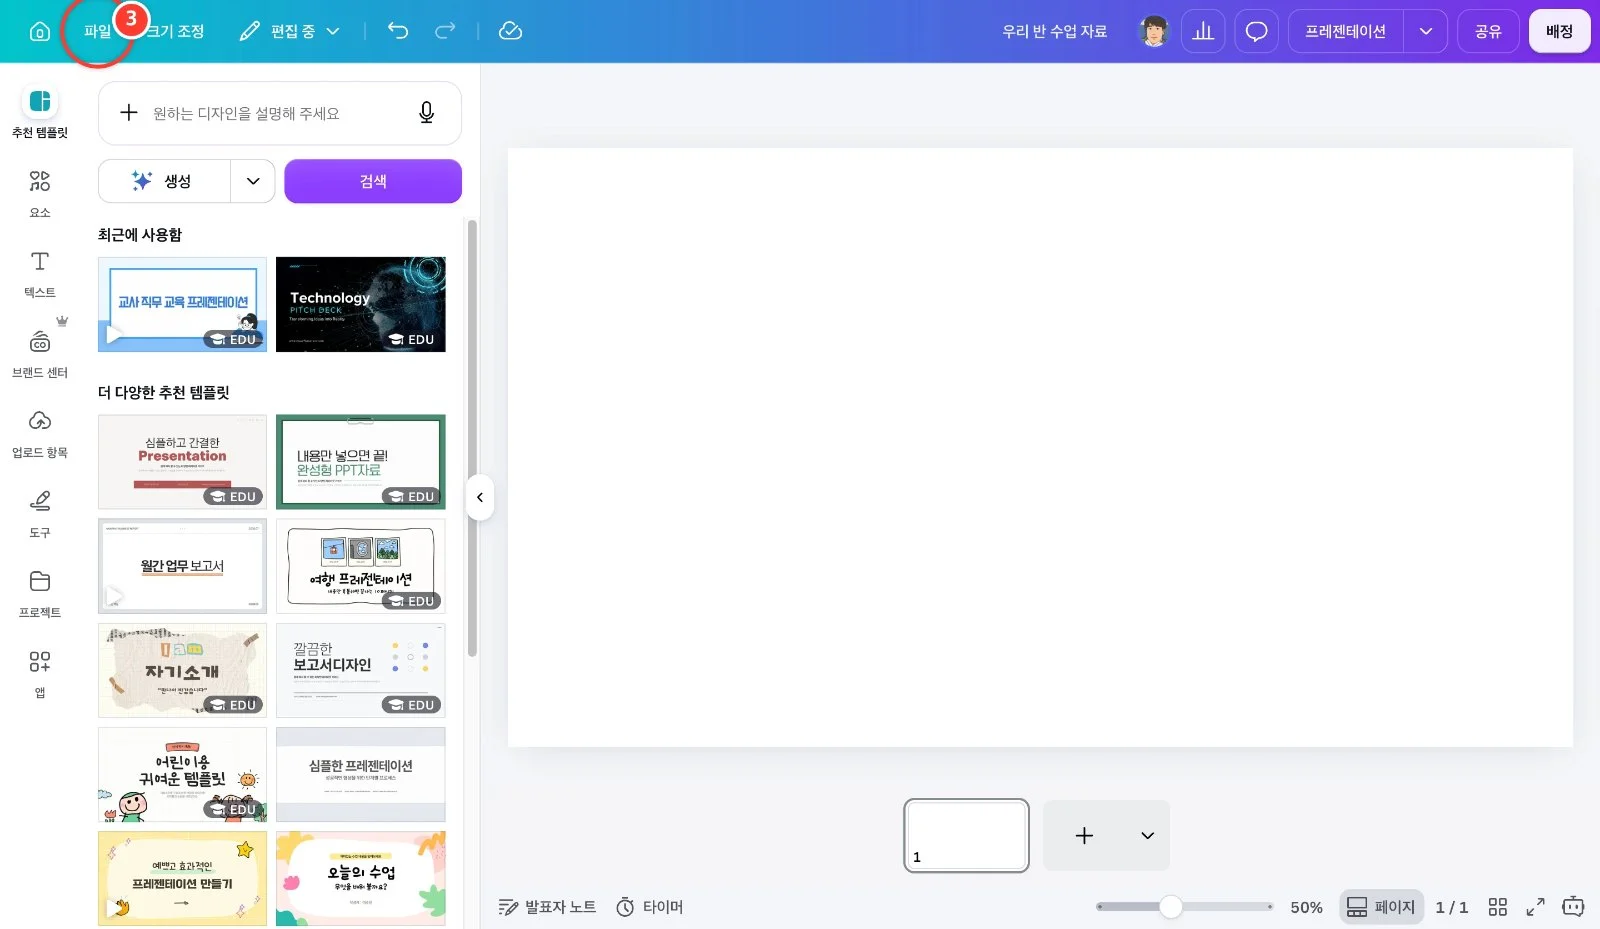Click the 공유 share button

(x=1488, y=31)
